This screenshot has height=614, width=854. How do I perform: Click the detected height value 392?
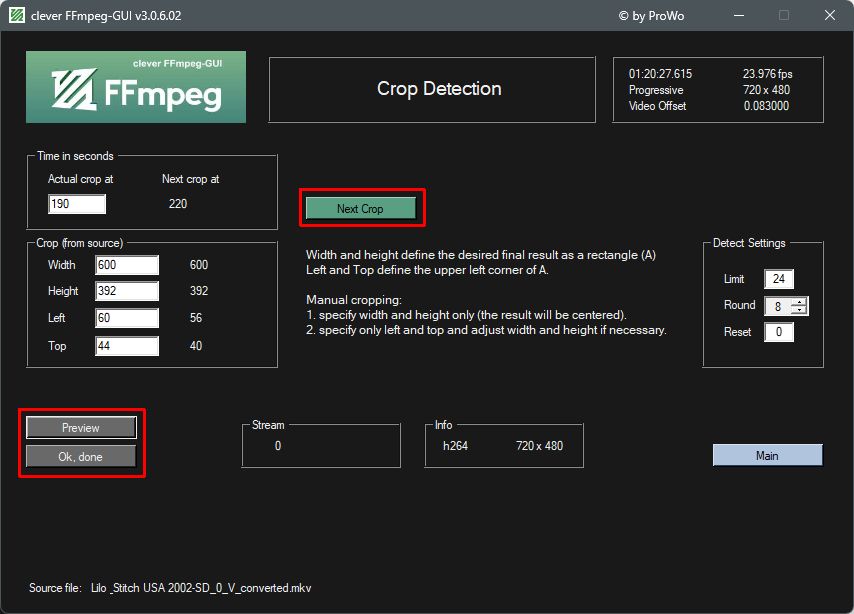coord(199,291)
